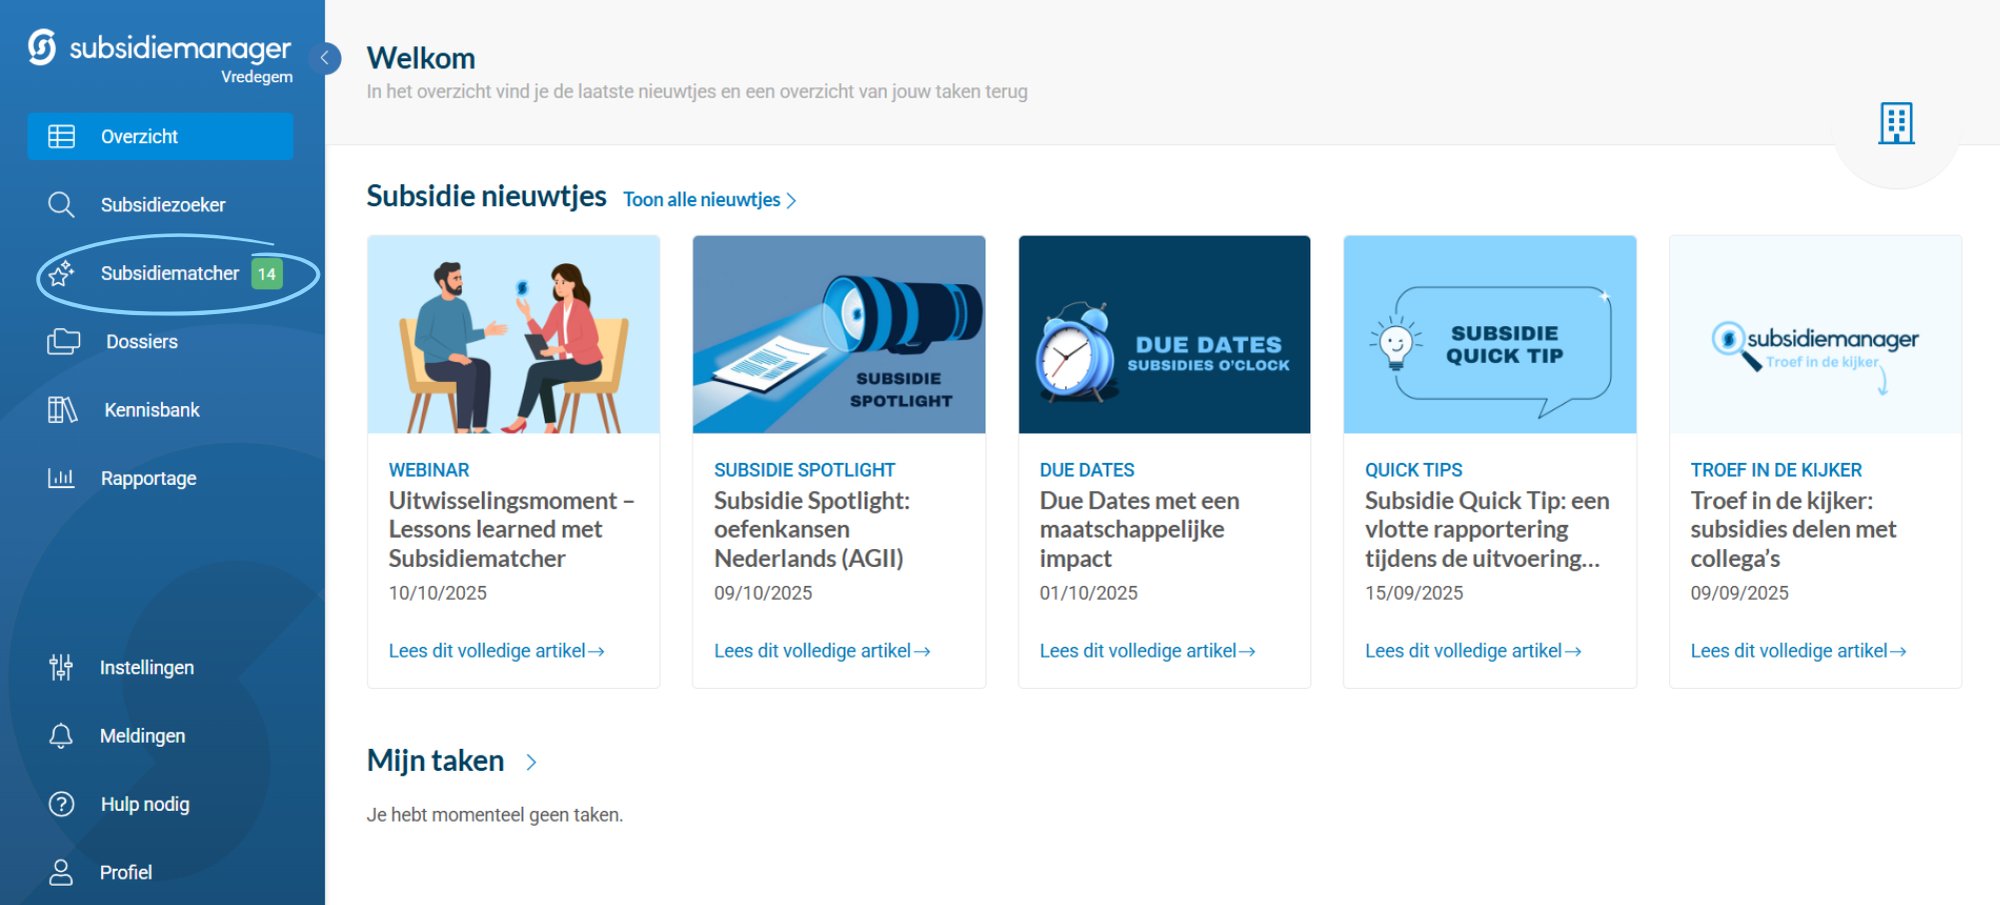
Task: Click the Kennisbank books icon
Action: click(62, 410)
